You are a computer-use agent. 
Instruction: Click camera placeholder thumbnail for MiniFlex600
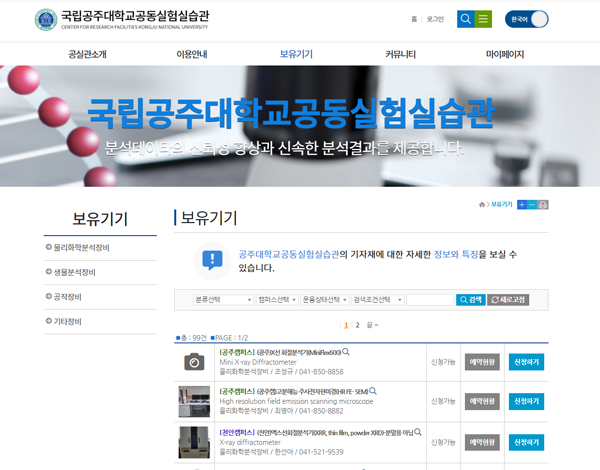click(x=194, y=362)
